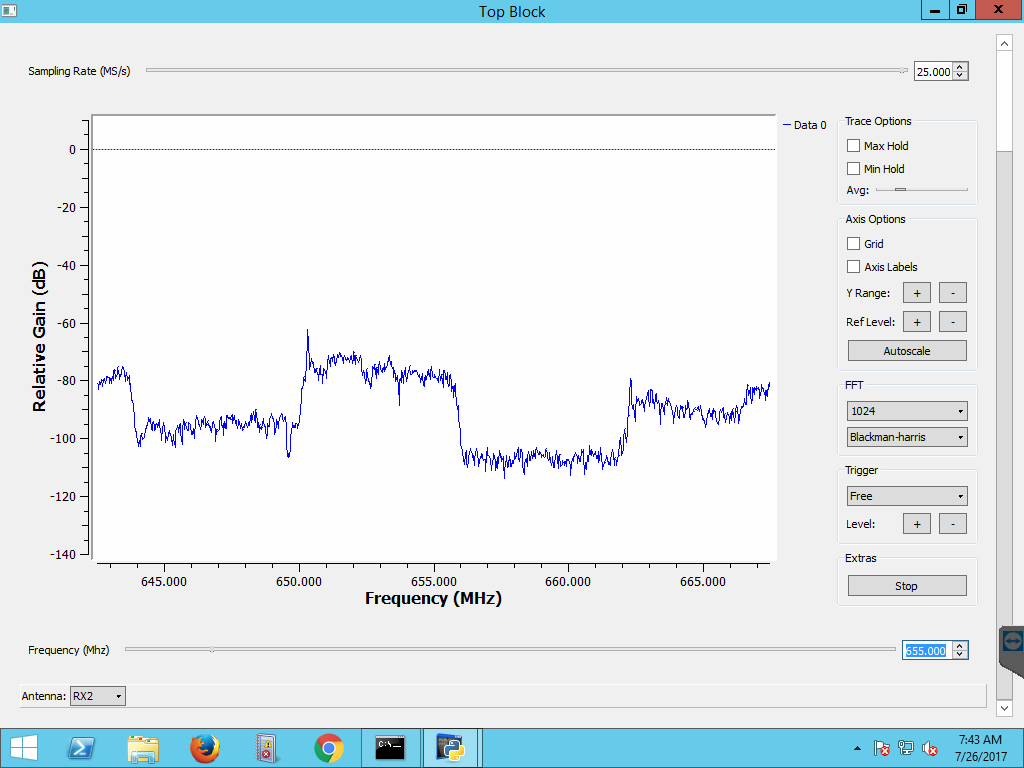Enable the Max Hold checkbox
Screen dimensions: 1024x768
(853, 146)
